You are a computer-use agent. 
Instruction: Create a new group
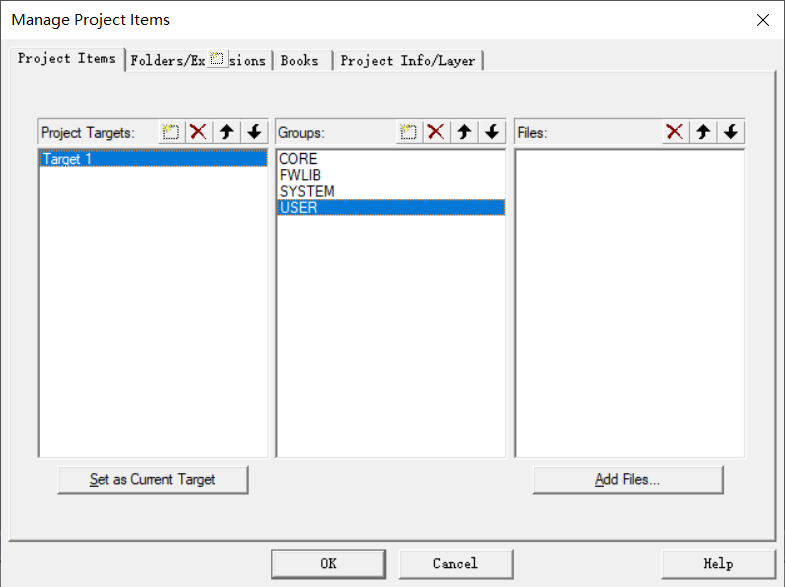click(x=409, y=132)
